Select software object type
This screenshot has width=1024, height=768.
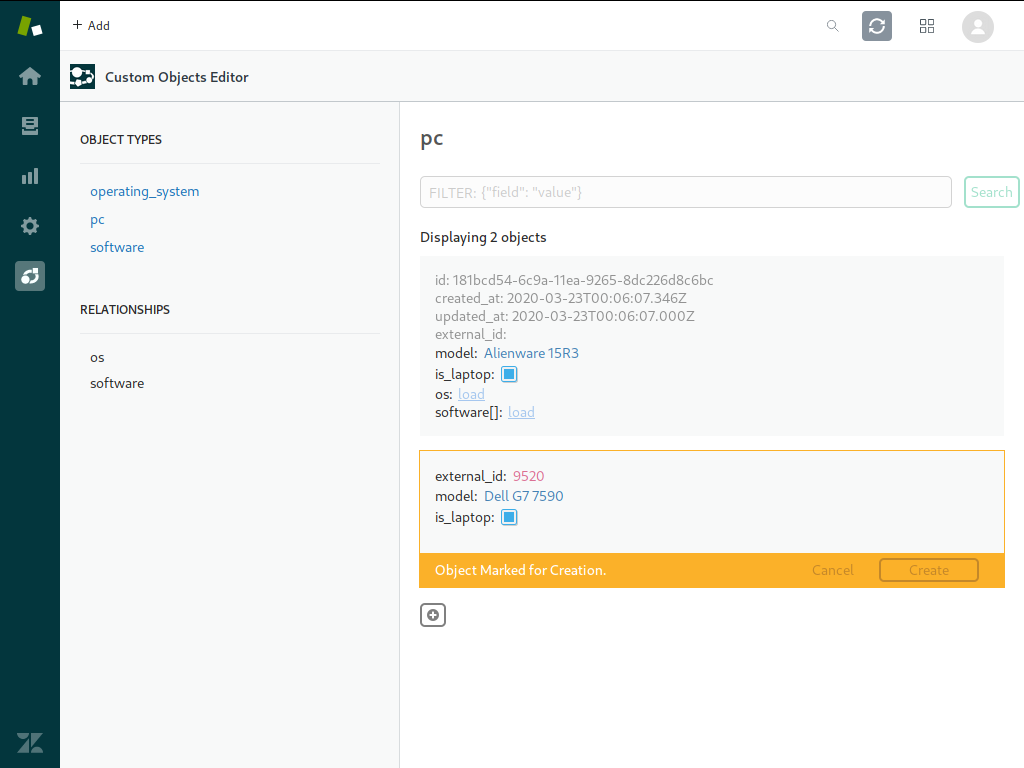click(117, 247)
